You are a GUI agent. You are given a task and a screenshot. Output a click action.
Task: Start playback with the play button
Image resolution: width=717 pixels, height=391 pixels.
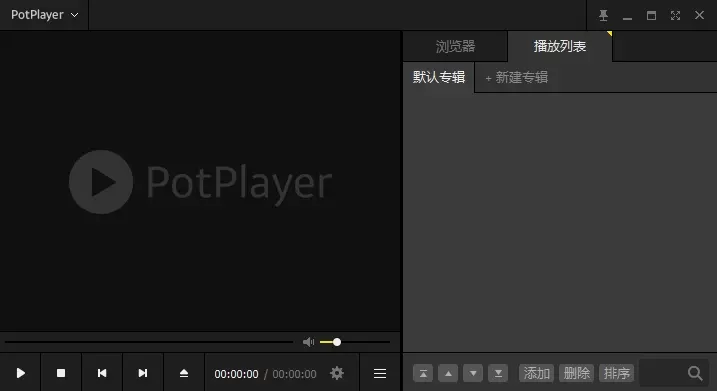click(21, 373)
